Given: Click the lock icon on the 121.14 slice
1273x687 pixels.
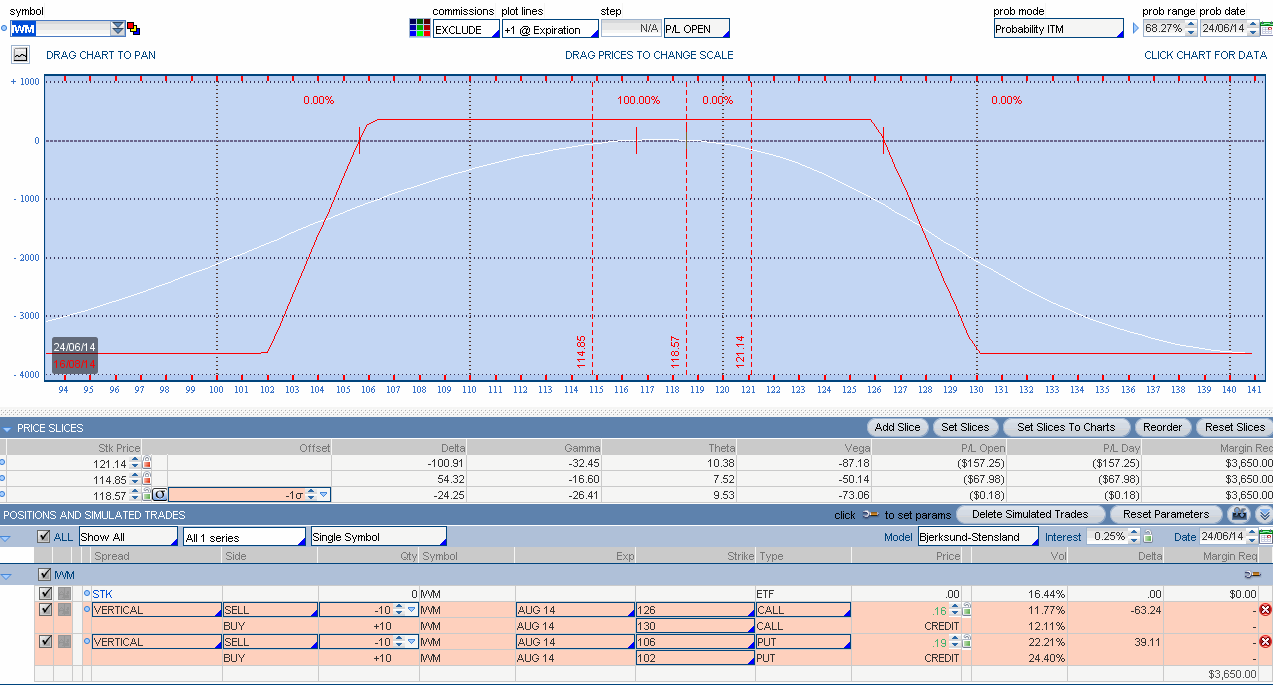Looking at the screenshot, I should coord(147,463).
